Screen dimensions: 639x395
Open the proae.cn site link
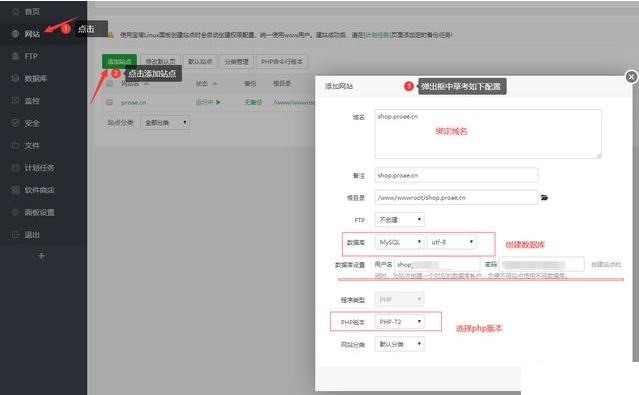(134, 102)
